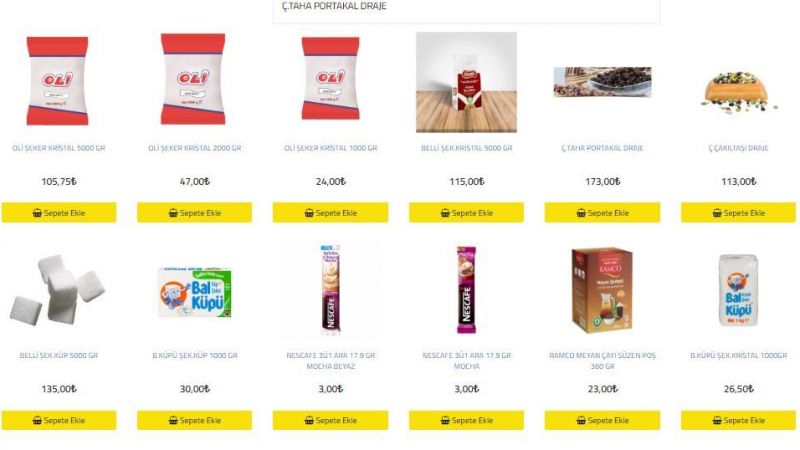Add Oli Şeker Kristal 1000 GR to basket
The width and height of the screenshot is (800, 450).
click(x=330, y=213)
